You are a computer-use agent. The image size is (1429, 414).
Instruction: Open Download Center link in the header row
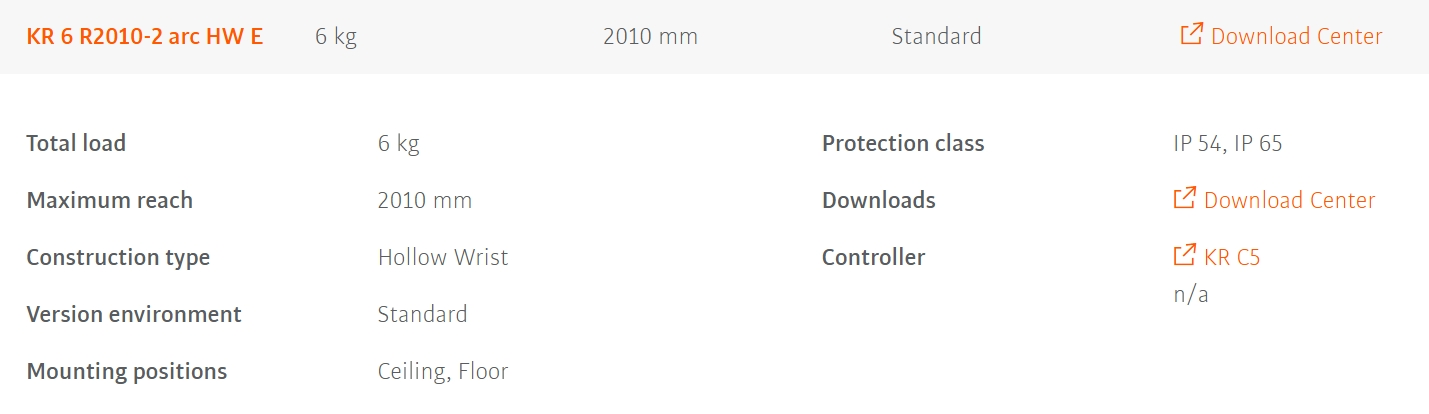click(1296, 37)
